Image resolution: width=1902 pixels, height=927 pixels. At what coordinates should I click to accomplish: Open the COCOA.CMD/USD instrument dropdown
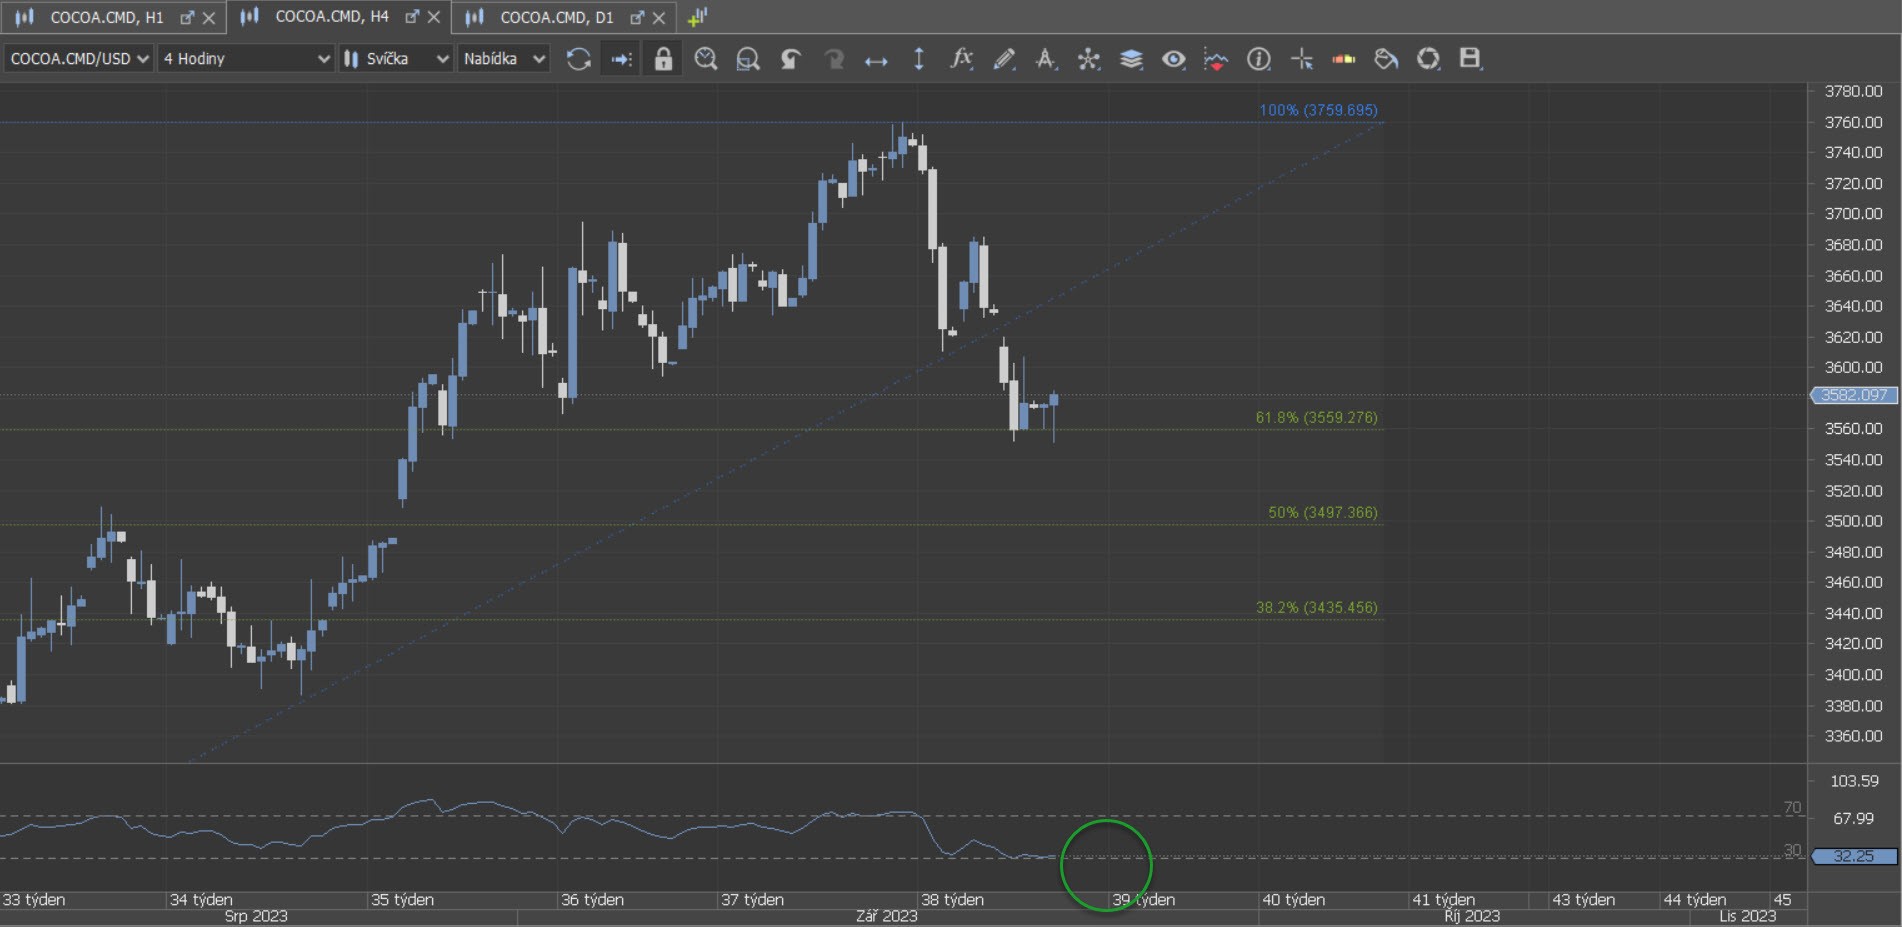[x=79, y=59]
